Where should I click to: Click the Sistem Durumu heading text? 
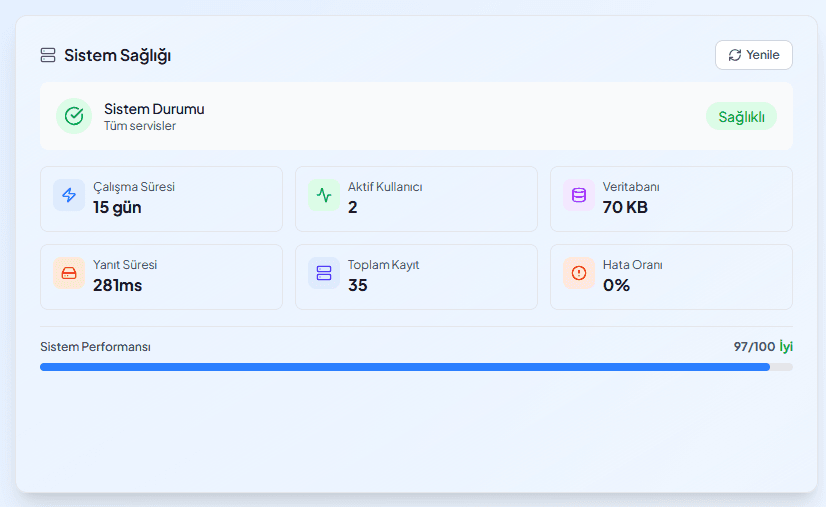pyautogui.click(x=154, y=109)
